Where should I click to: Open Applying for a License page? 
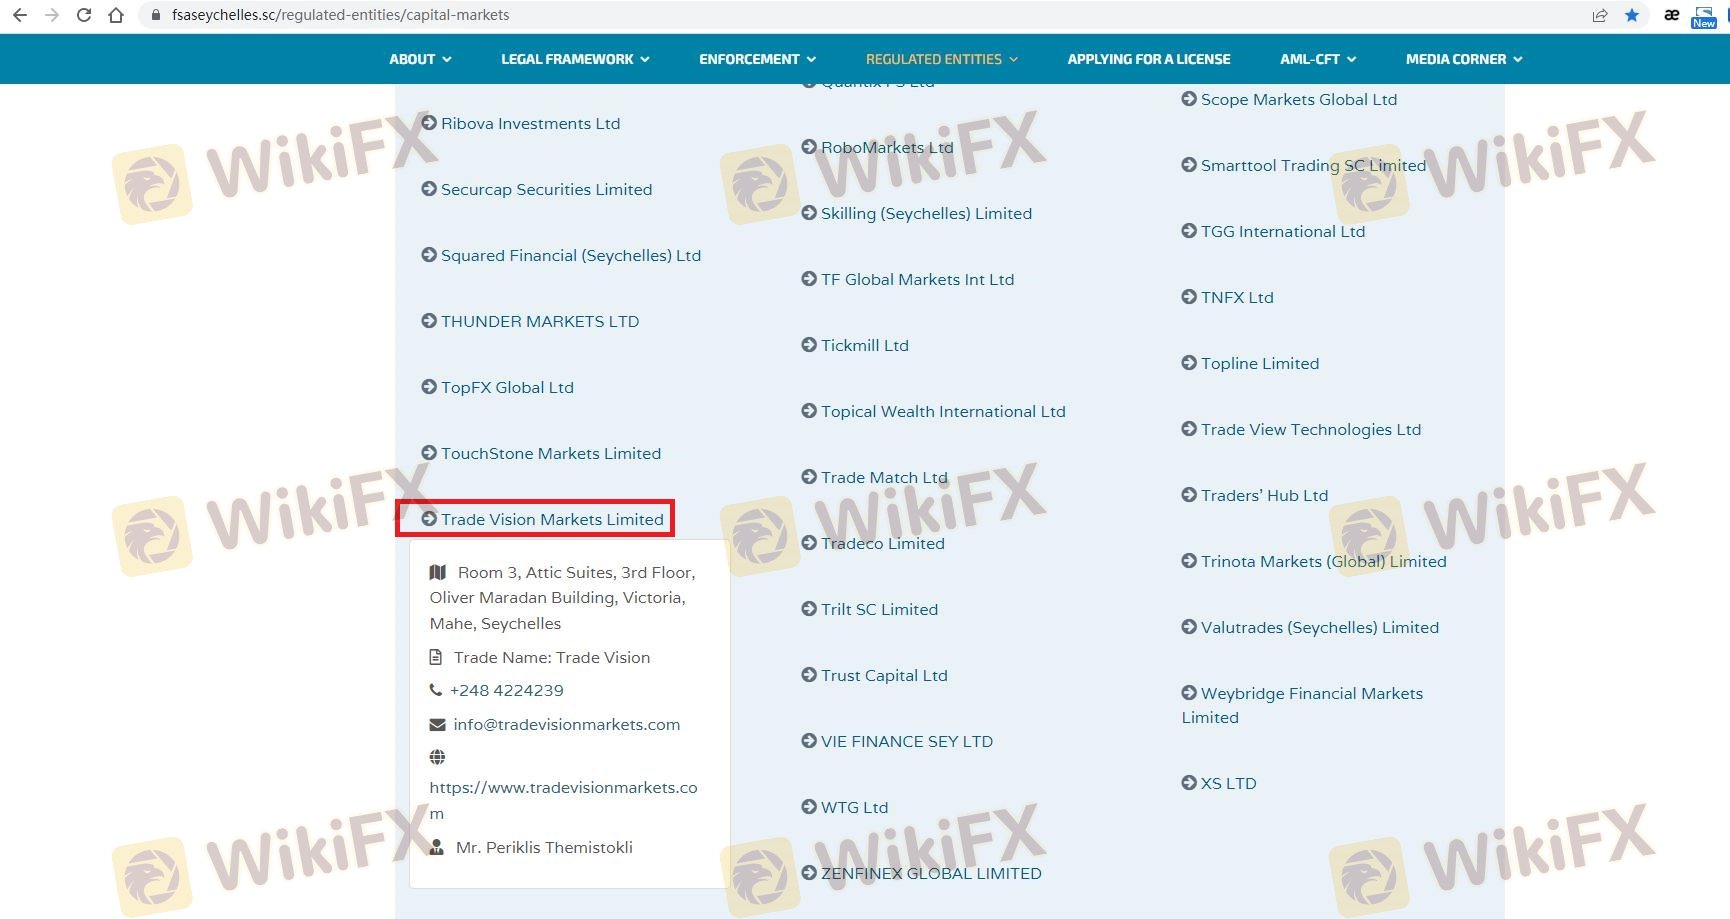click(x=1148, y=59)
